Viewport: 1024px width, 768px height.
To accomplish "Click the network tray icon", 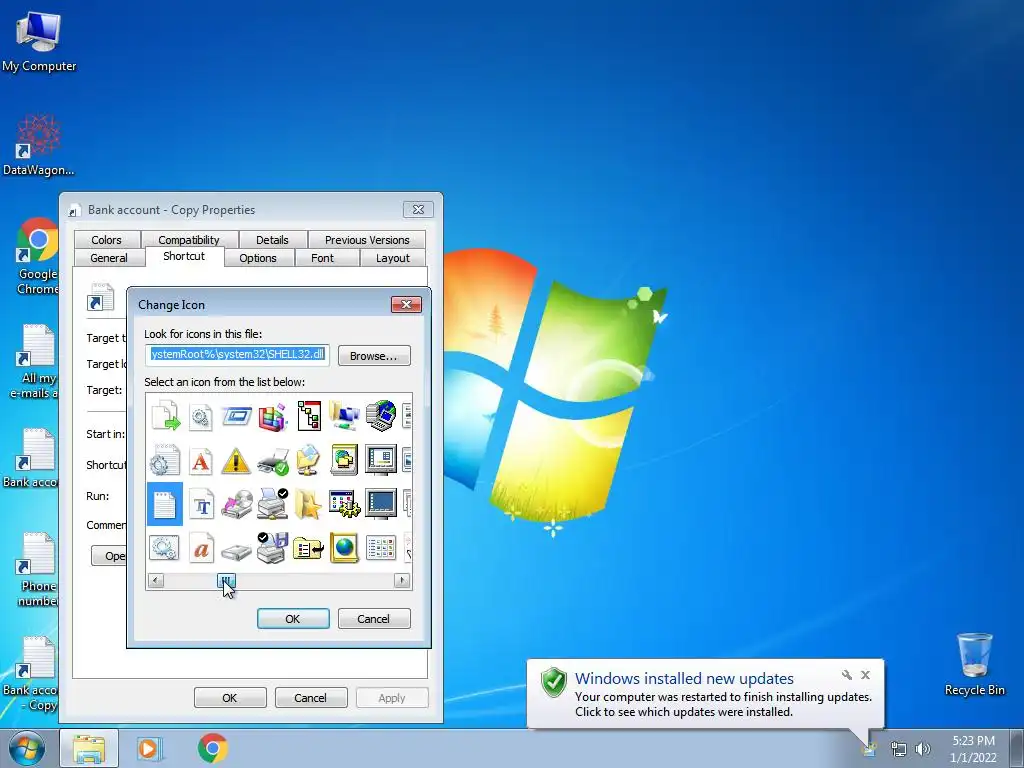I will 899,749.
